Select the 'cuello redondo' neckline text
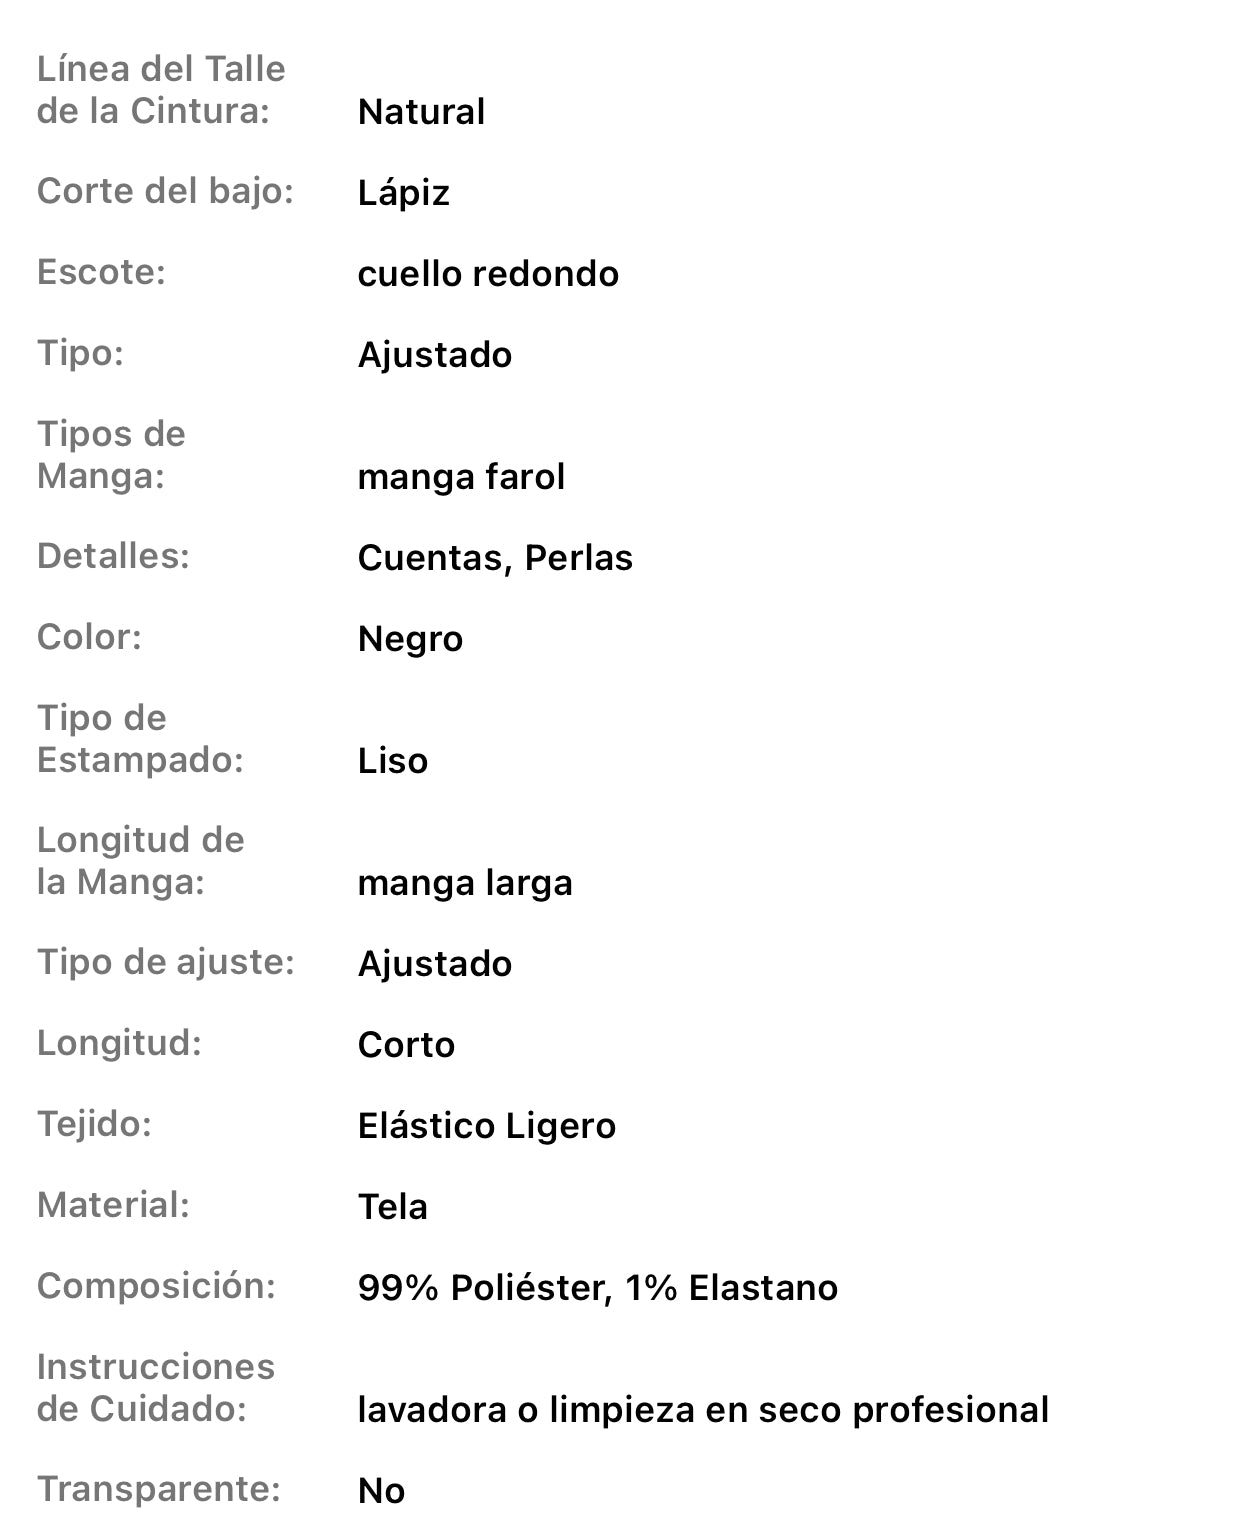 488,274
